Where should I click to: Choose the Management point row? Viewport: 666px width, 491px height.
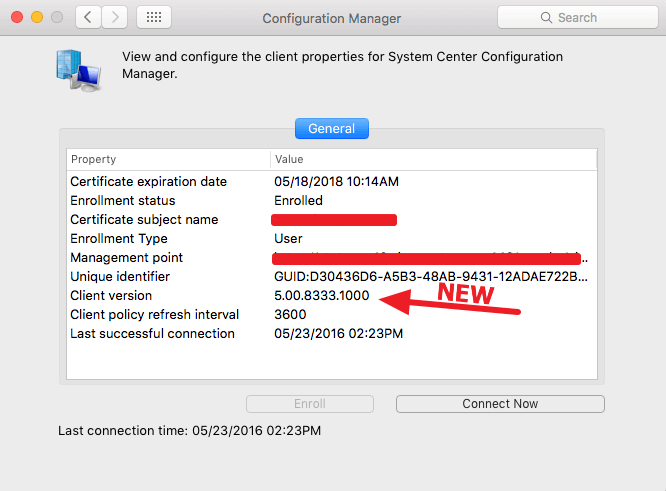126,258
